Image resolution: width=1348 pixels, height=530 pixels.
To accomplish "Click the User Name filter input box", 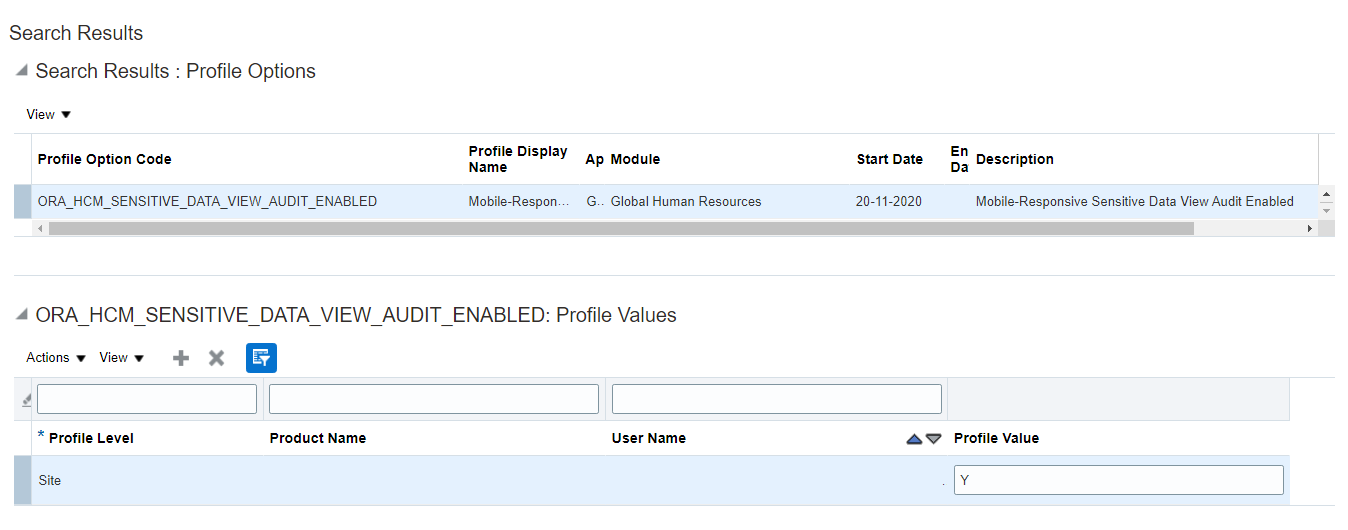I will [776, 399].
